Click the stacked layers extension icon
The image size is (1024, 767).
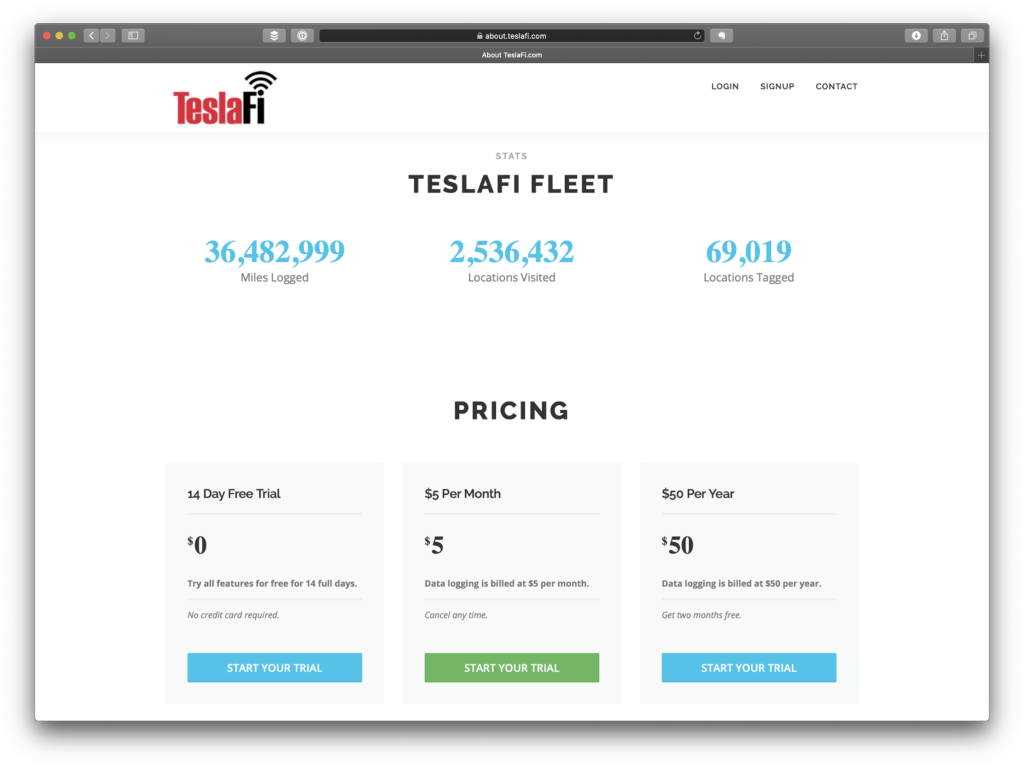click(x=274, y=35)
